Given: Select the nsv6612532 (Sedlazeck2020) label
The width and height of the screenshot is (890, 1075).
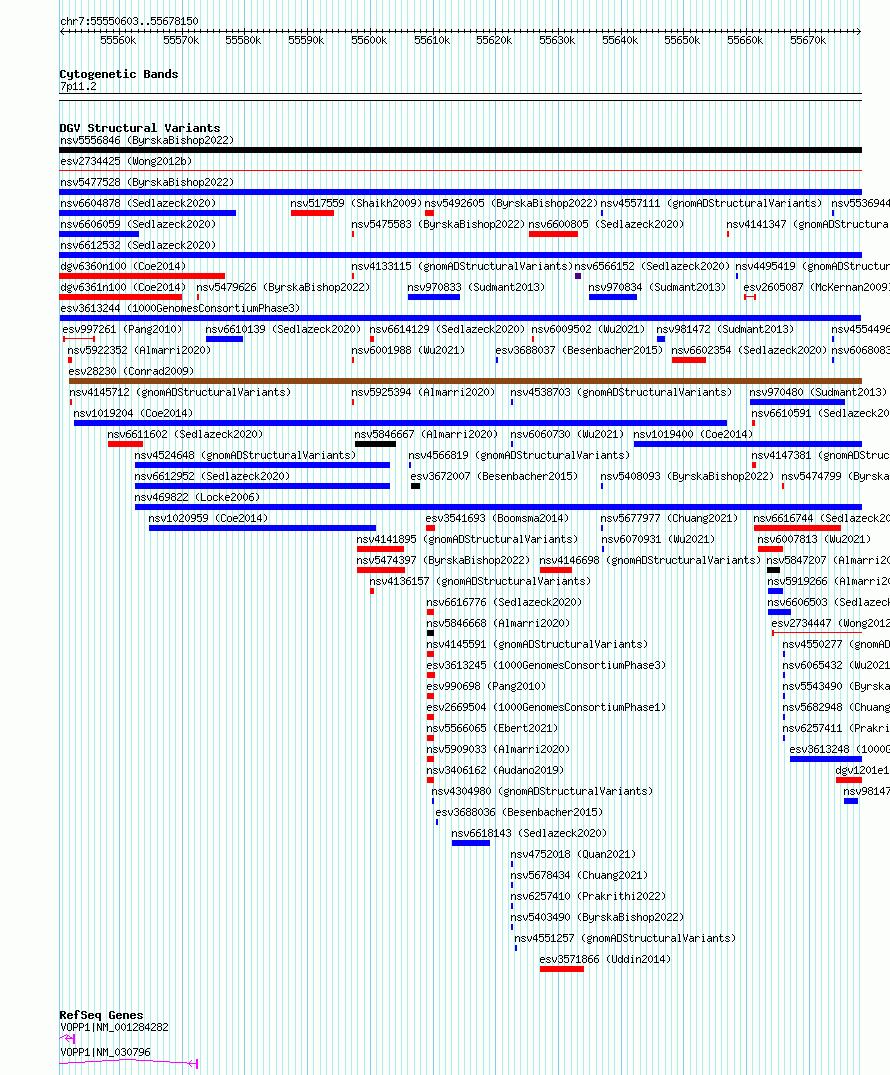Looking at the screenshot, I should coord(138,245).
